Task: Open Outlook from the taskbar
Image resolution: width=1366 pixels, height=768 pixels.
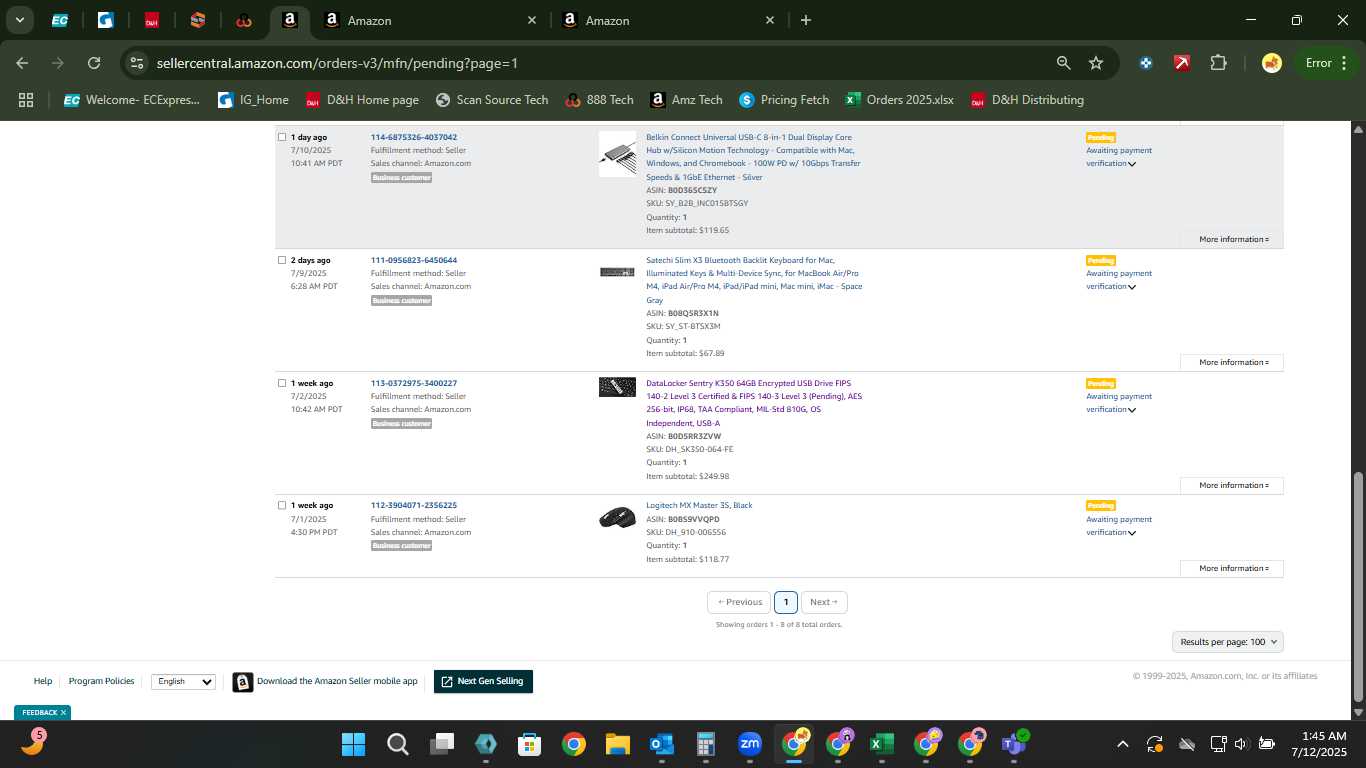Action: point(661,744)
